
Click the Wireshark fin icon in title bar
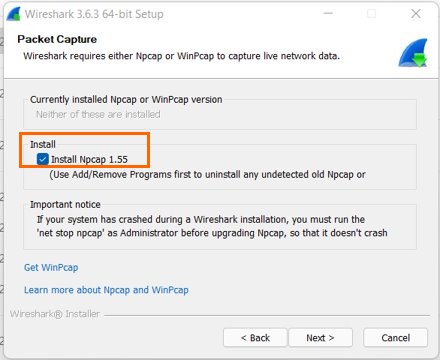[x=13, y=14]
